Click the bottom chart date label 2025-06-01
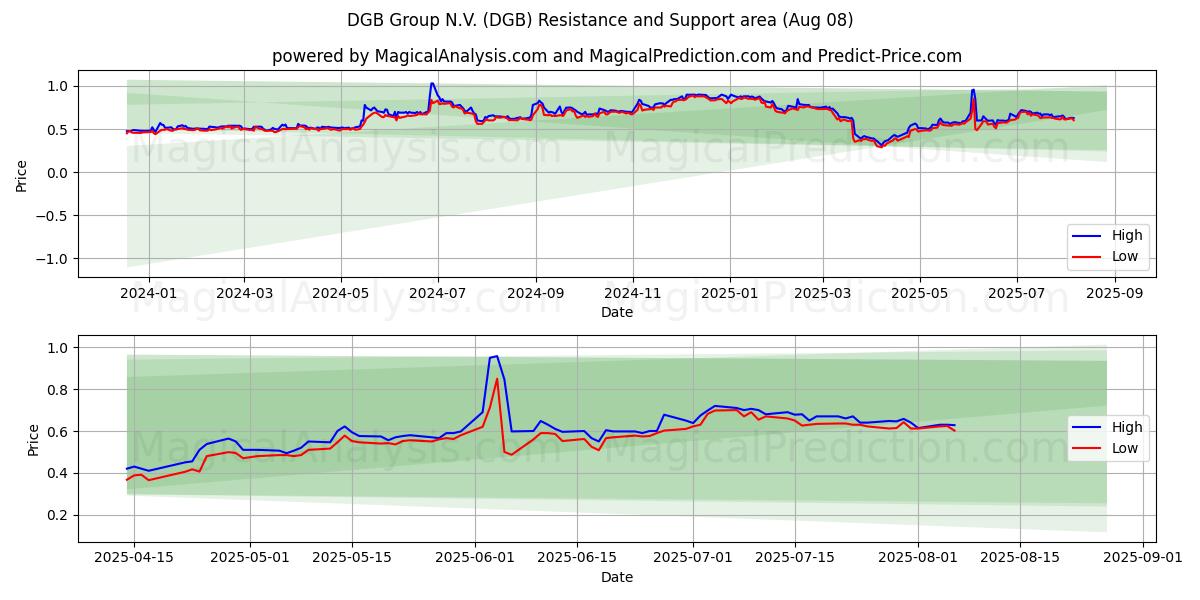This screenshot has width=1200, height=600. click(475, 559)
